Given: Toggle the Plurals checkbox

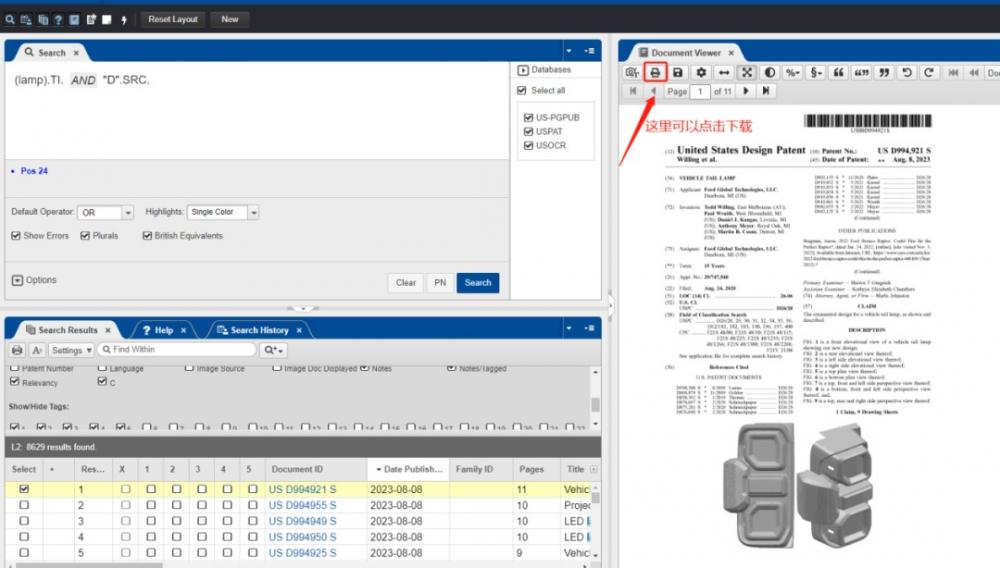Looking at the screenshot, I should tap(85, 236).
